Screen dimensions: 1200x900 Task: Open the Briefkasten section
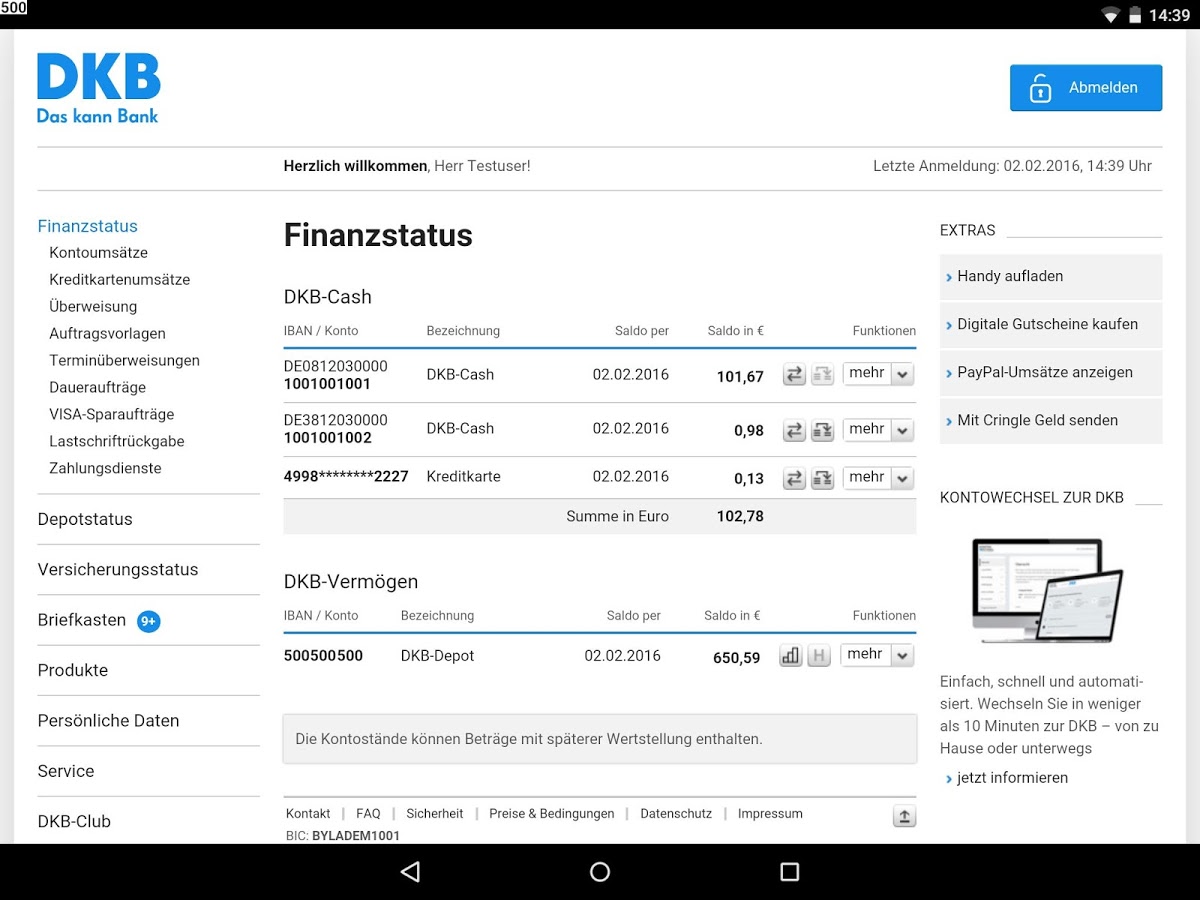(x=82, y=621)
